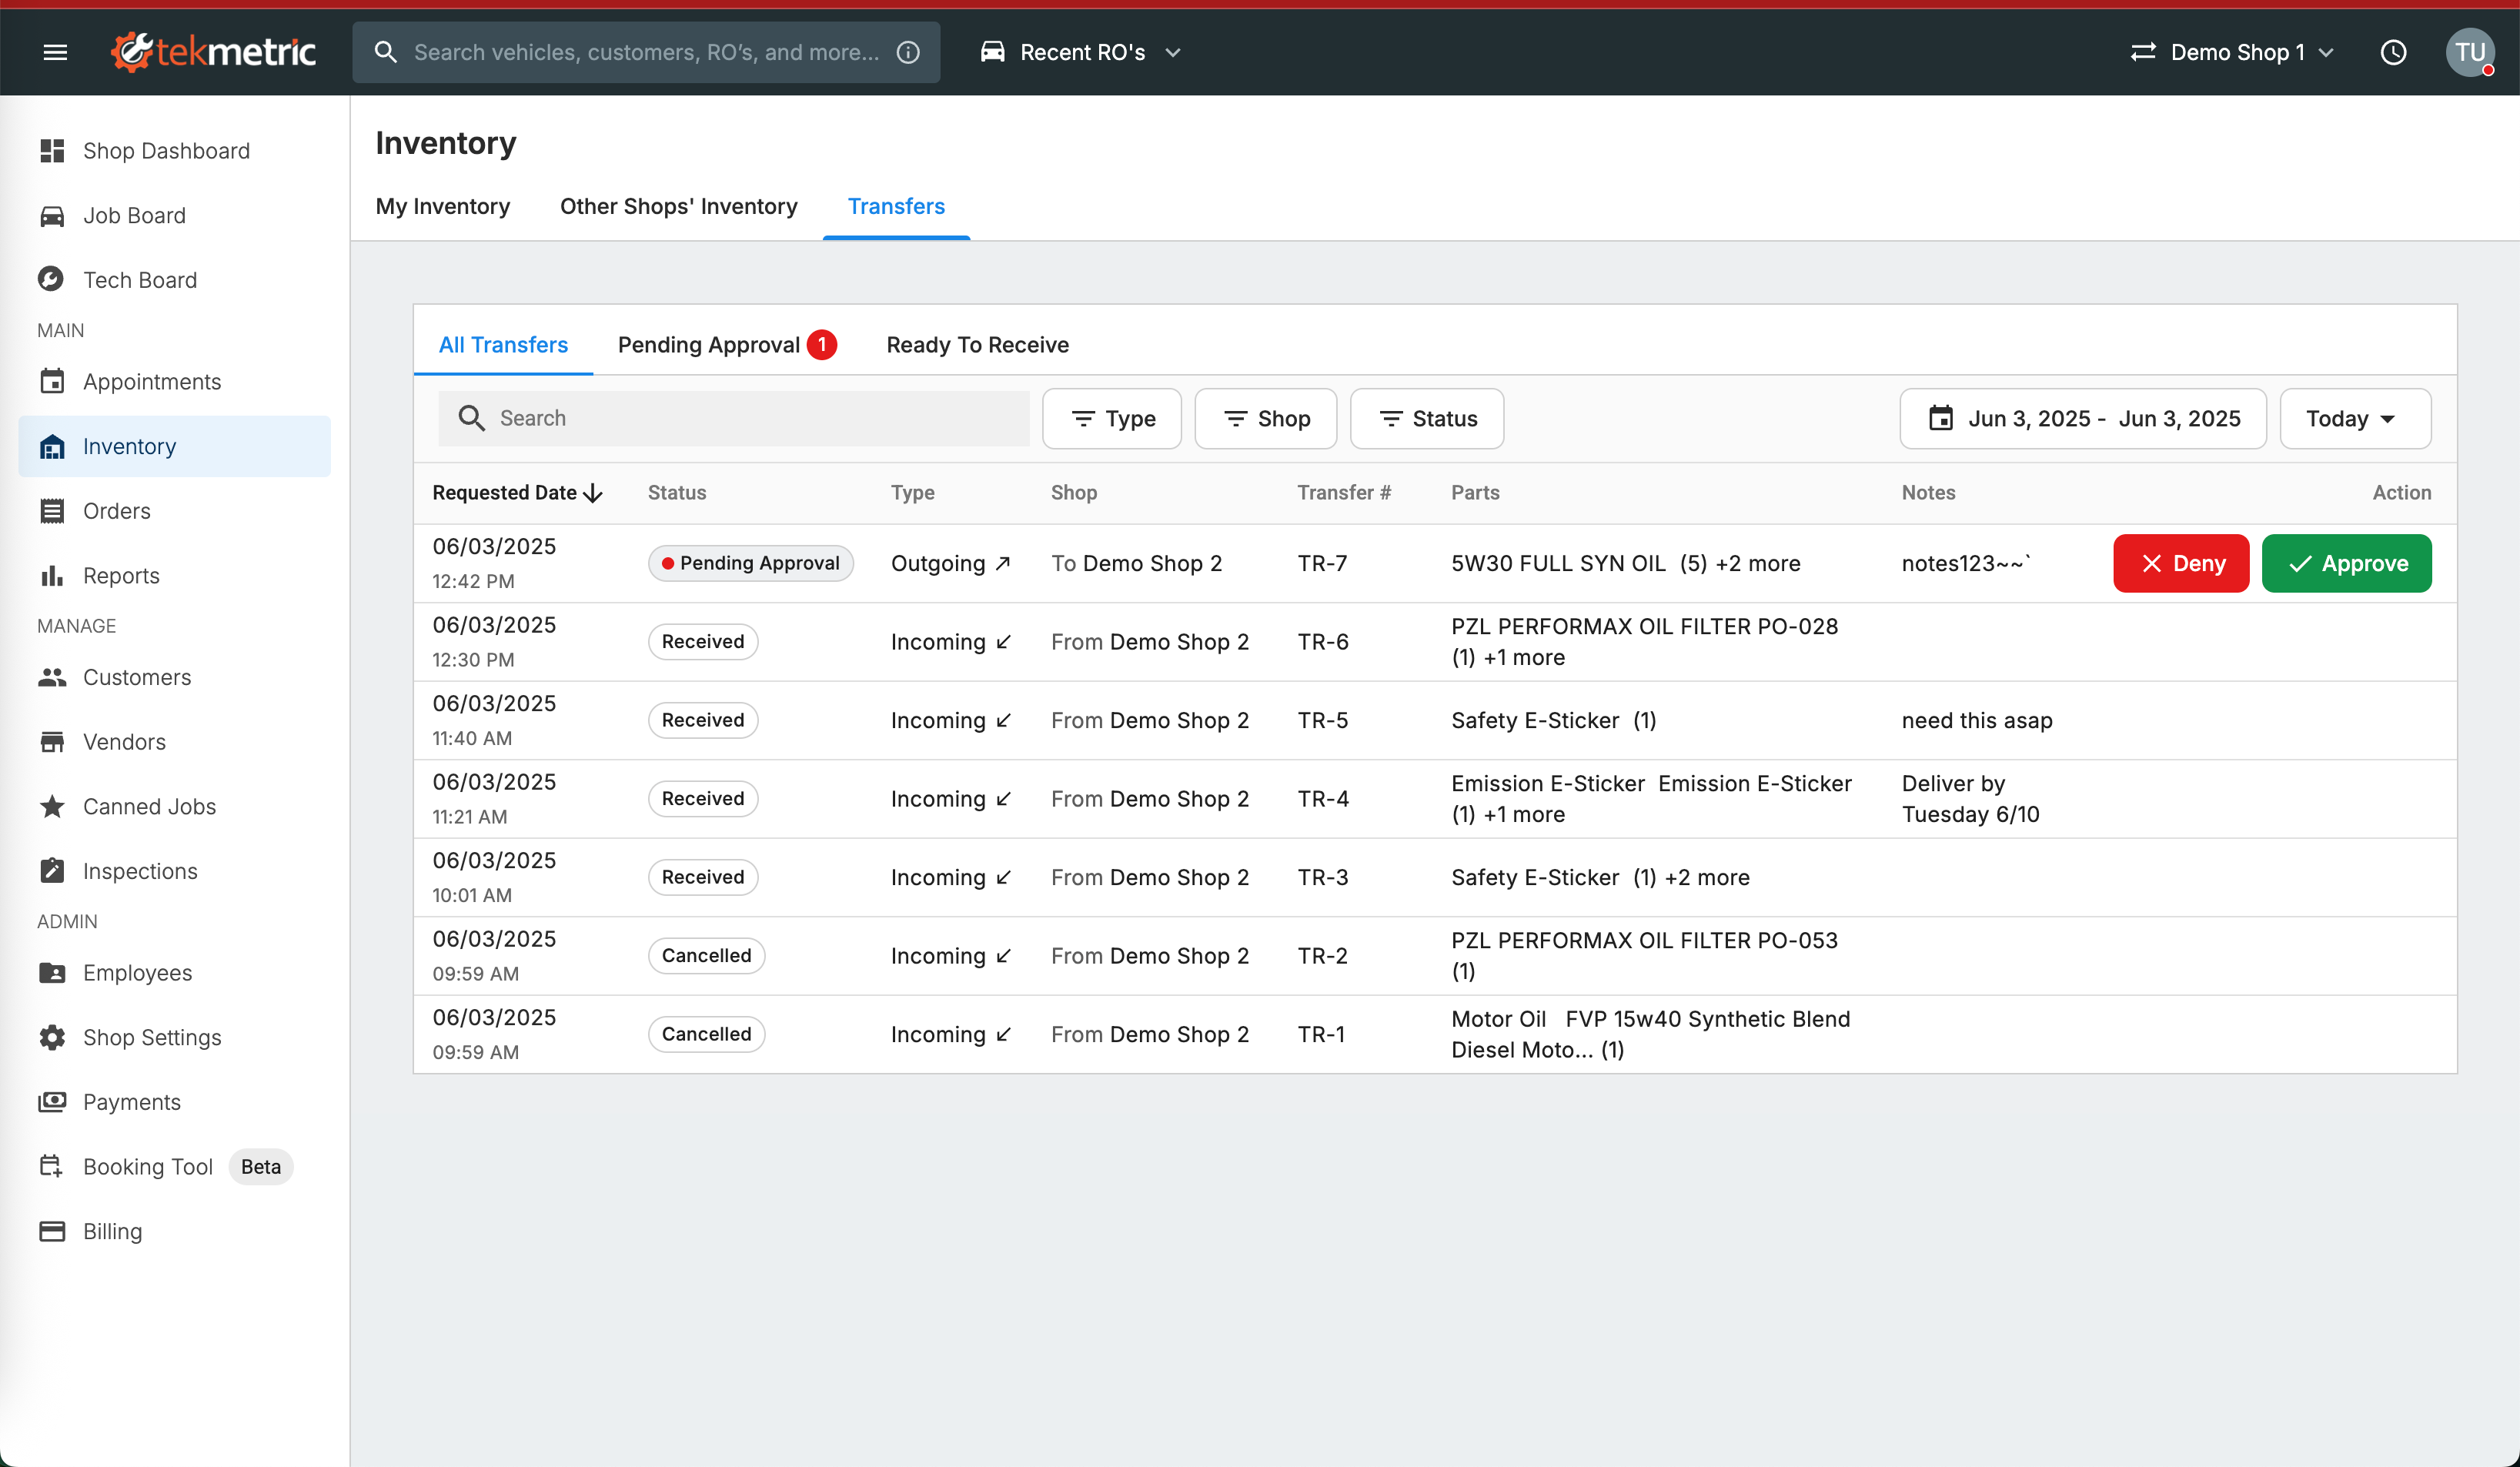Open the Shop filter

(1266, 418)
